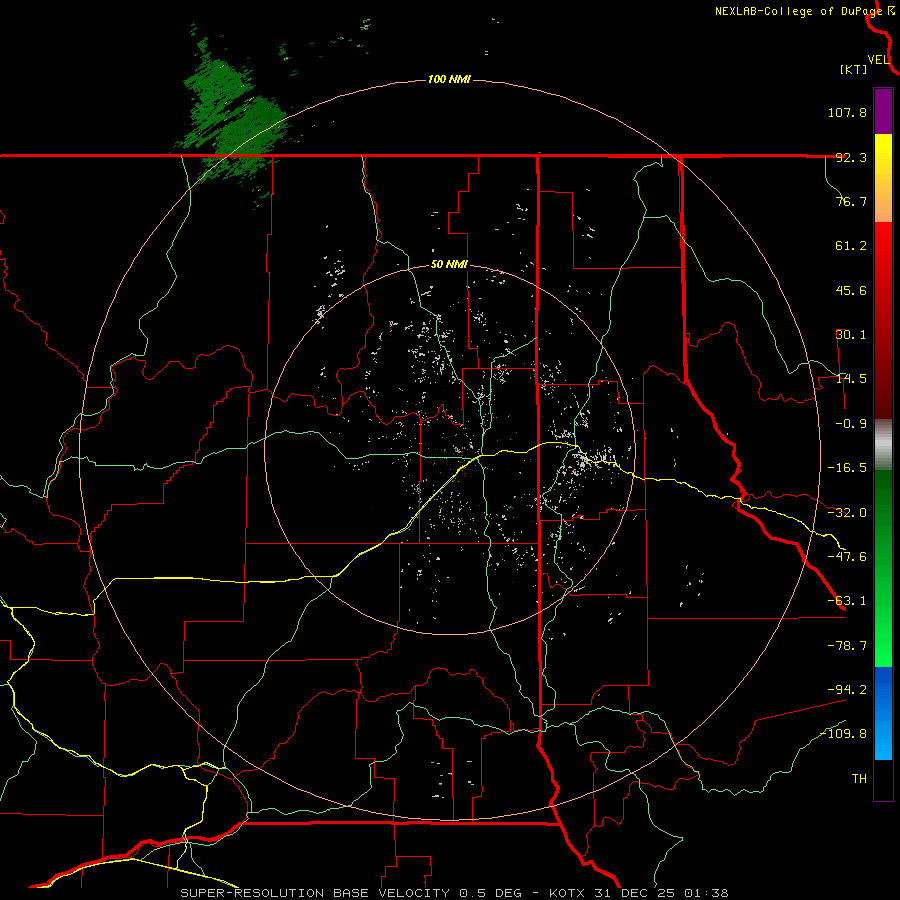The image size is (900, 900).
Task: Click the NEXLAB-College of DuPage credit text
Action: pyautogui.click(x=798, y=11)
